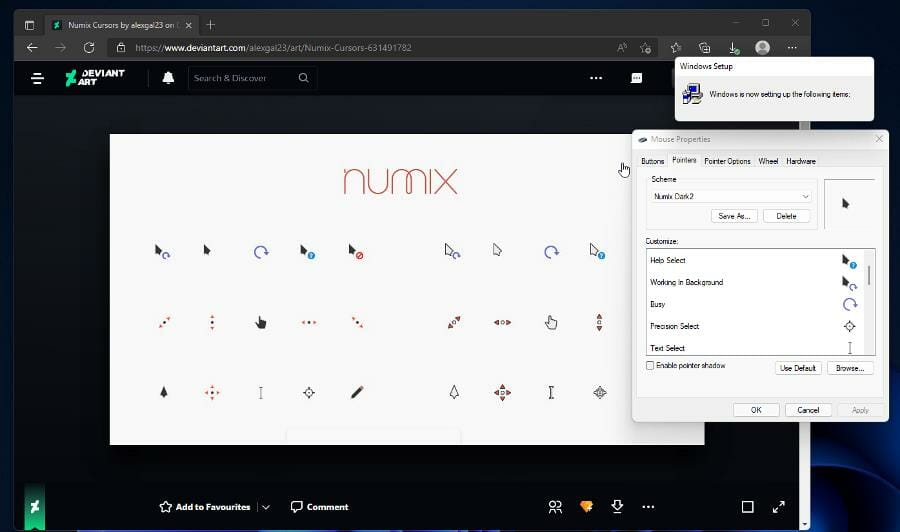Click the Browse... button

pos(850,368)
